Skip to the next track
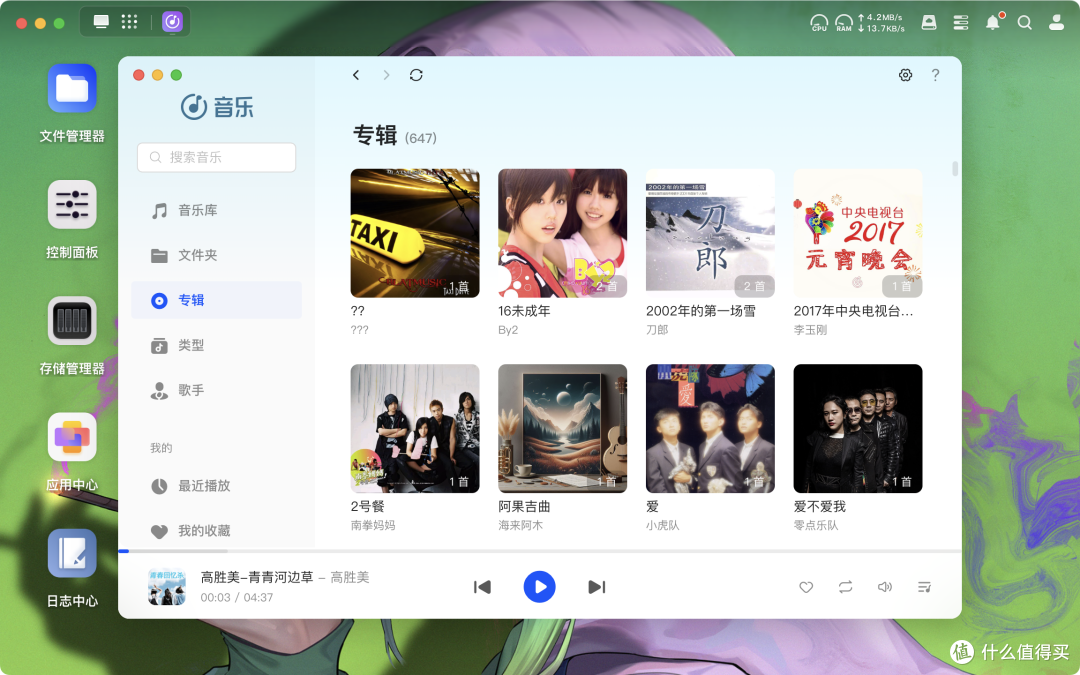 596,587
